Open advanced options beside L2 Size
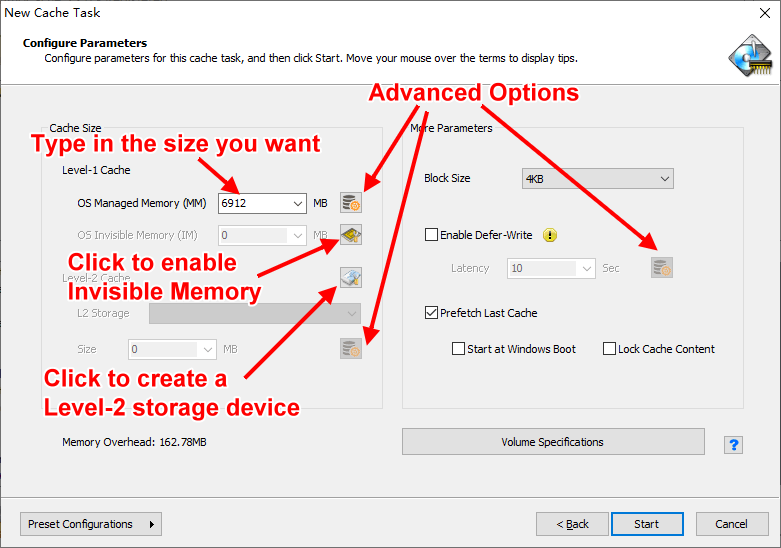Image resolution: width=781 pixels, height=548 pixels. click(351, 349)
